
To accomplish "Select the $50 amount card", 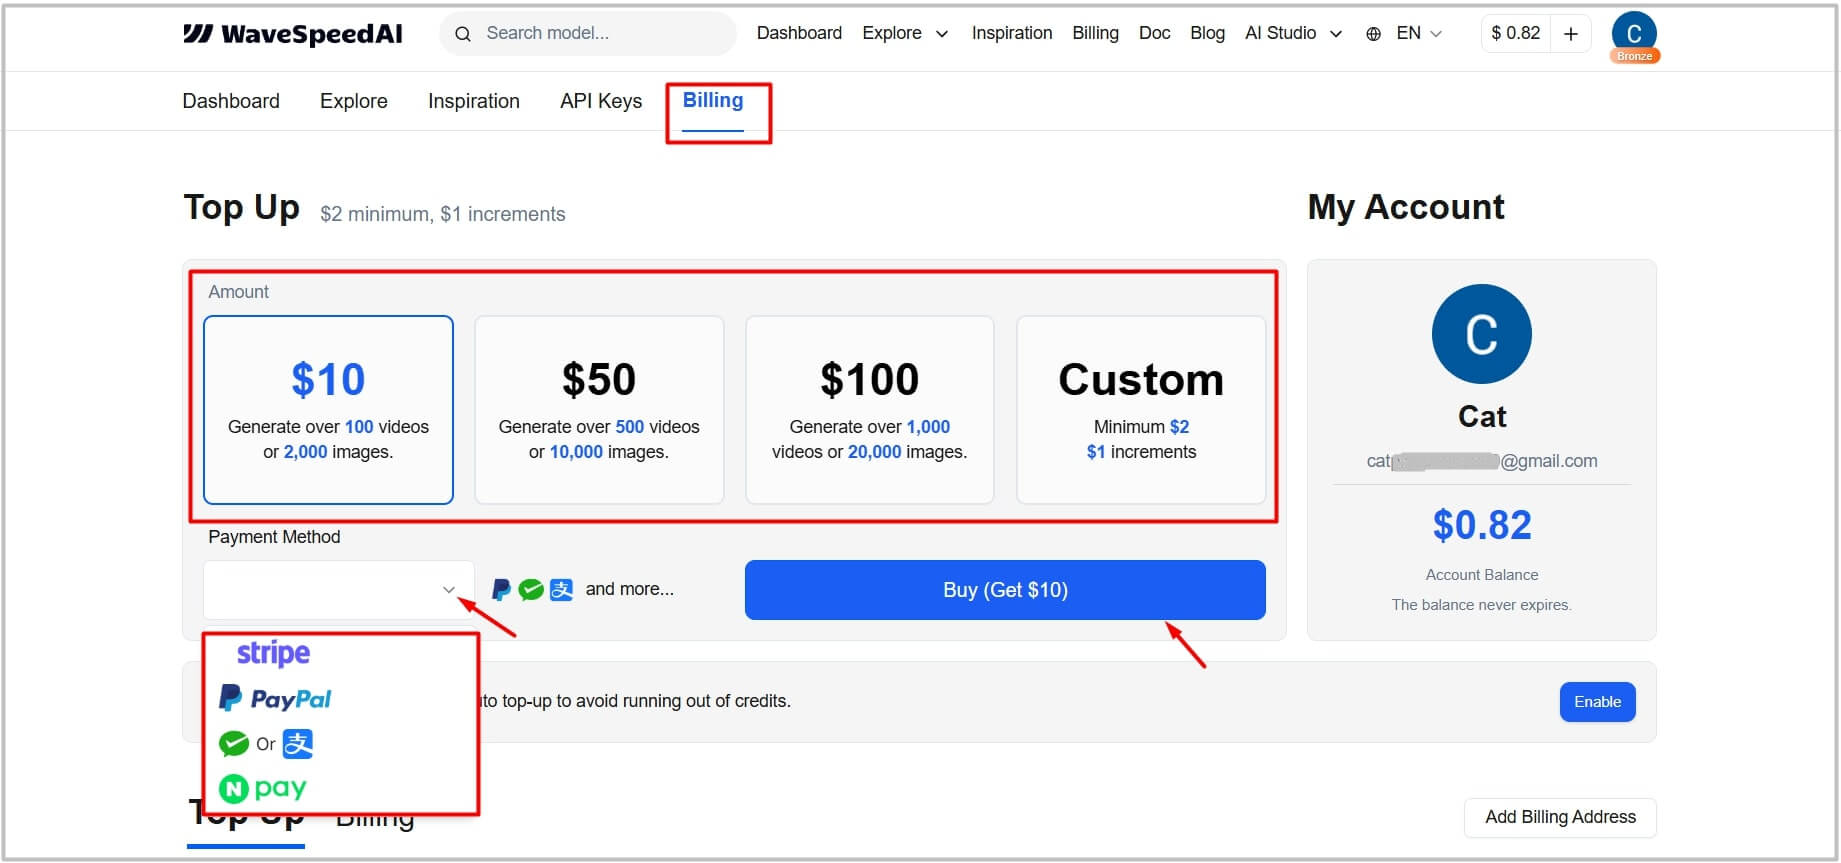I will (x=599, y=410).
